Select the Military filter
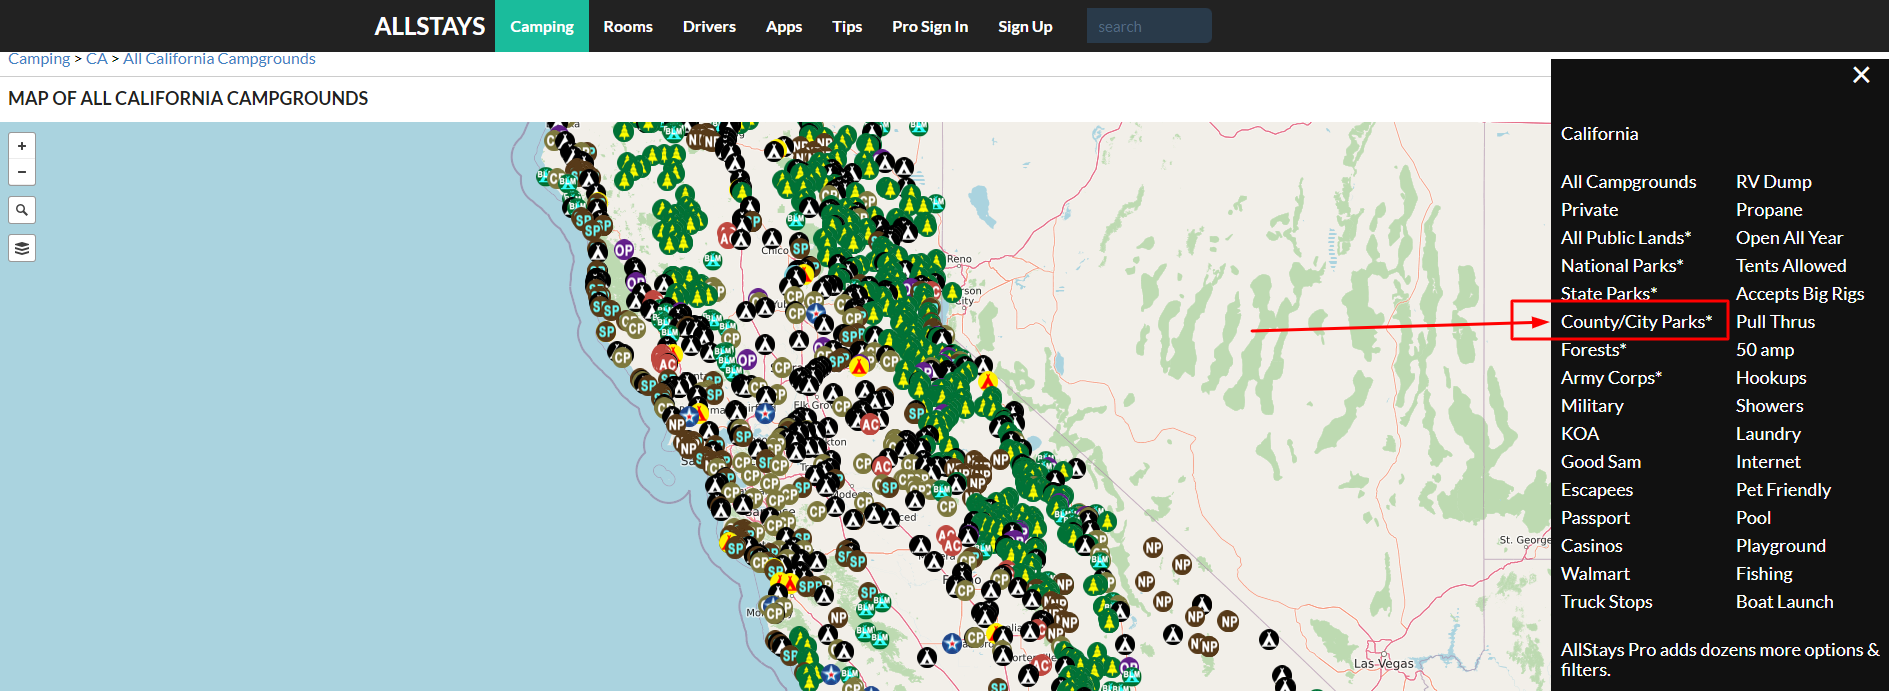 tap(1592, 406)
